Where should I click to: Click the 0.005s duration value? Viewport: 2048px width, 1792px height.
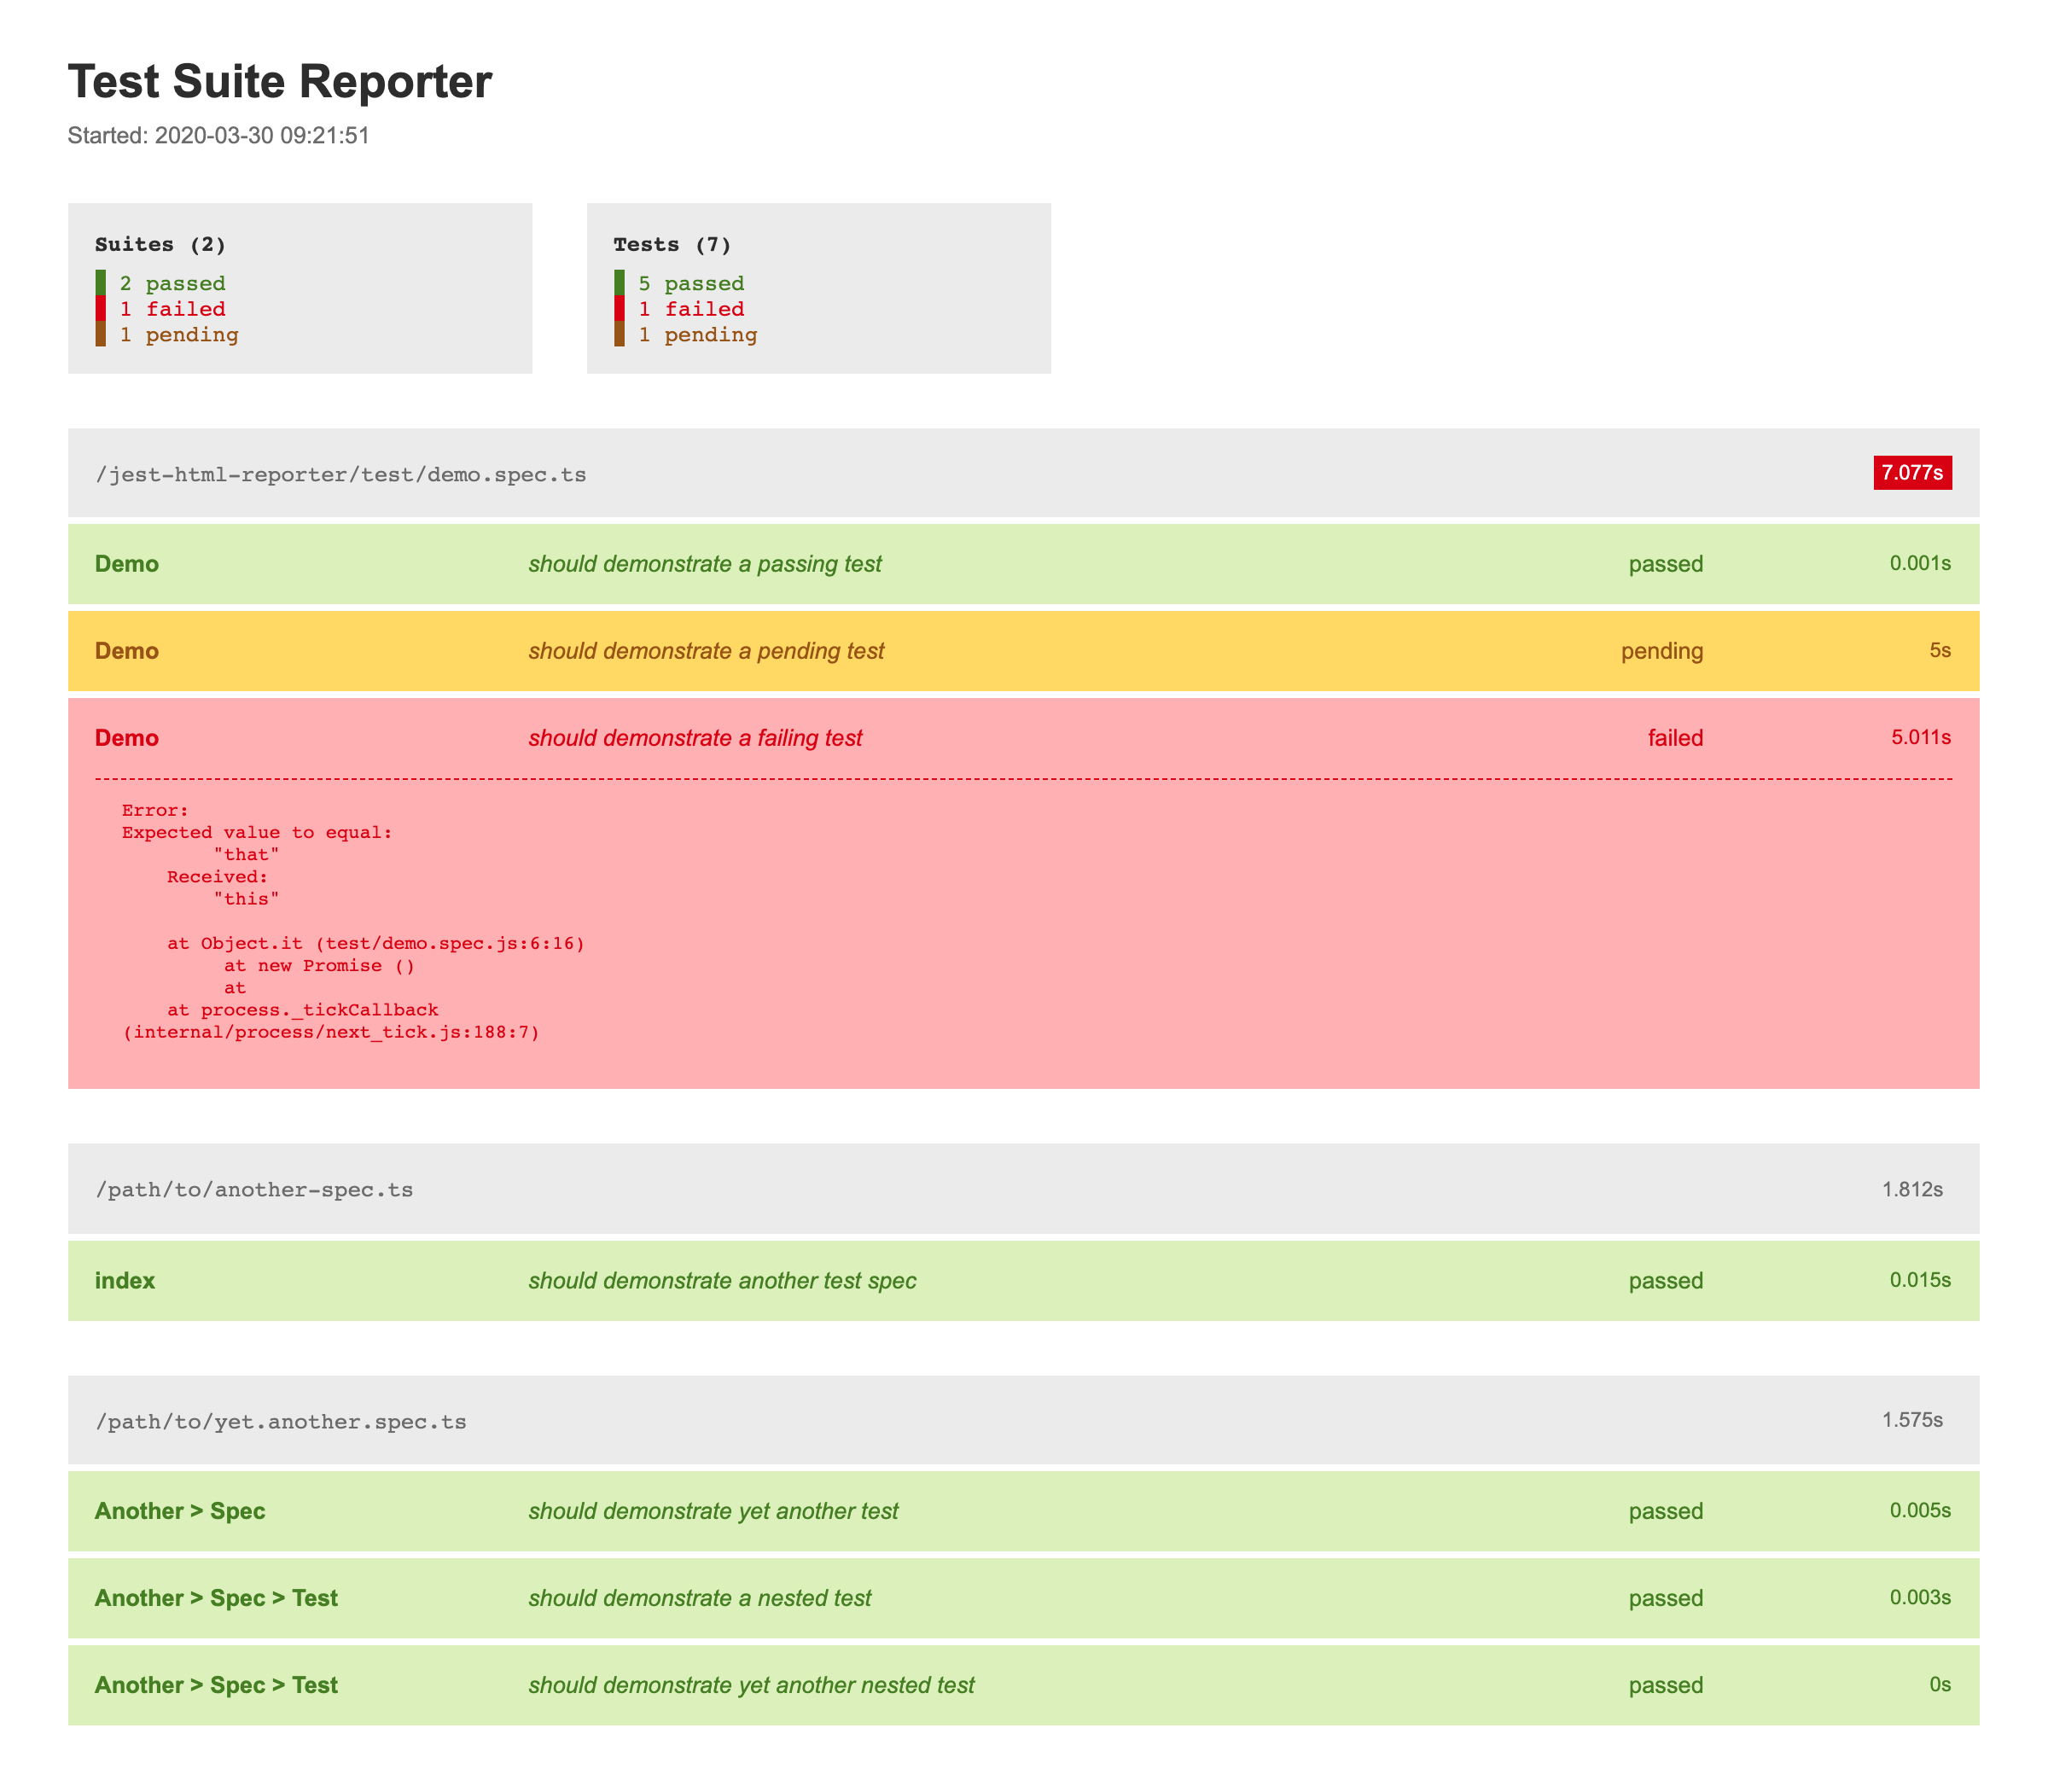(1920, 1511)
